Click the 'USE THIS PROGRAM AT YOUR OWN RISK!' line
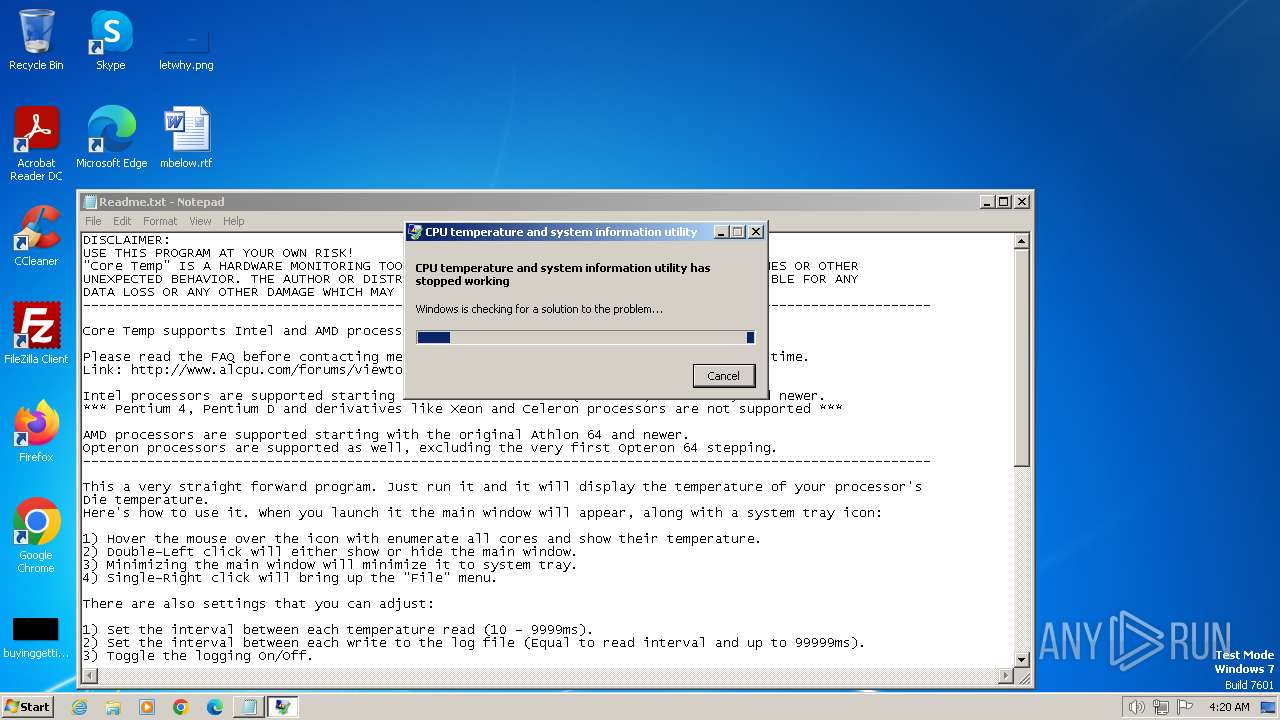The width and height of the screenshot is (1280, 720). [x=218, y=253]
